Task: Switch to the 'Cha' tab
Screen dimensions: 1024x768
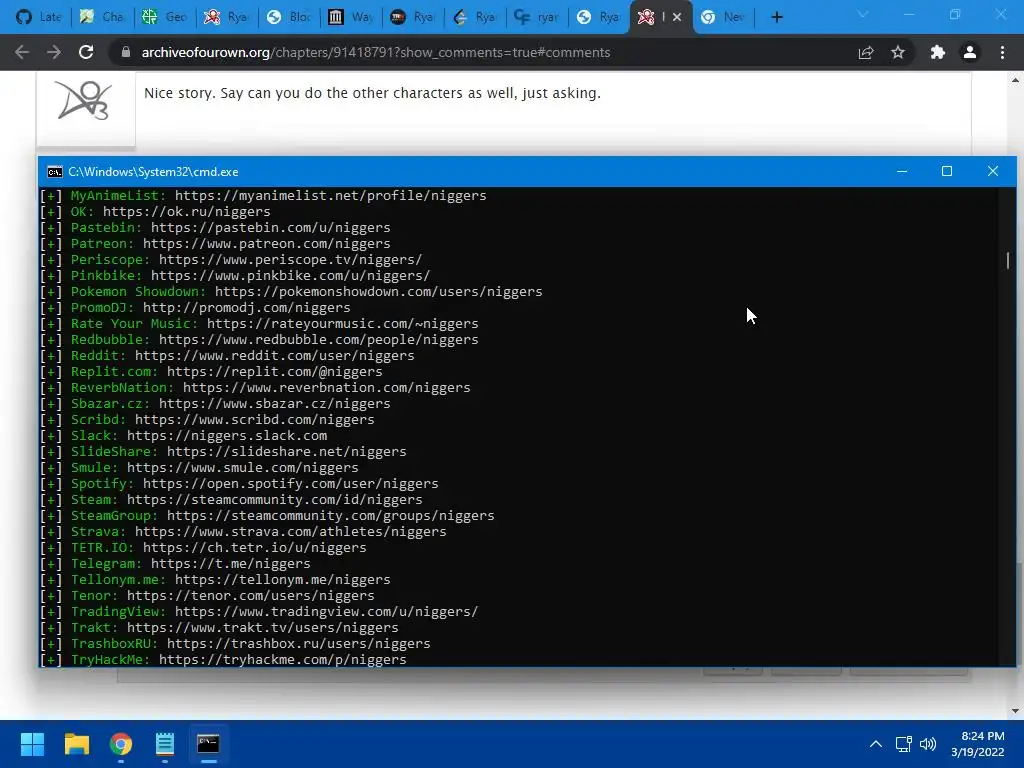Action: (x=101, y=17)
